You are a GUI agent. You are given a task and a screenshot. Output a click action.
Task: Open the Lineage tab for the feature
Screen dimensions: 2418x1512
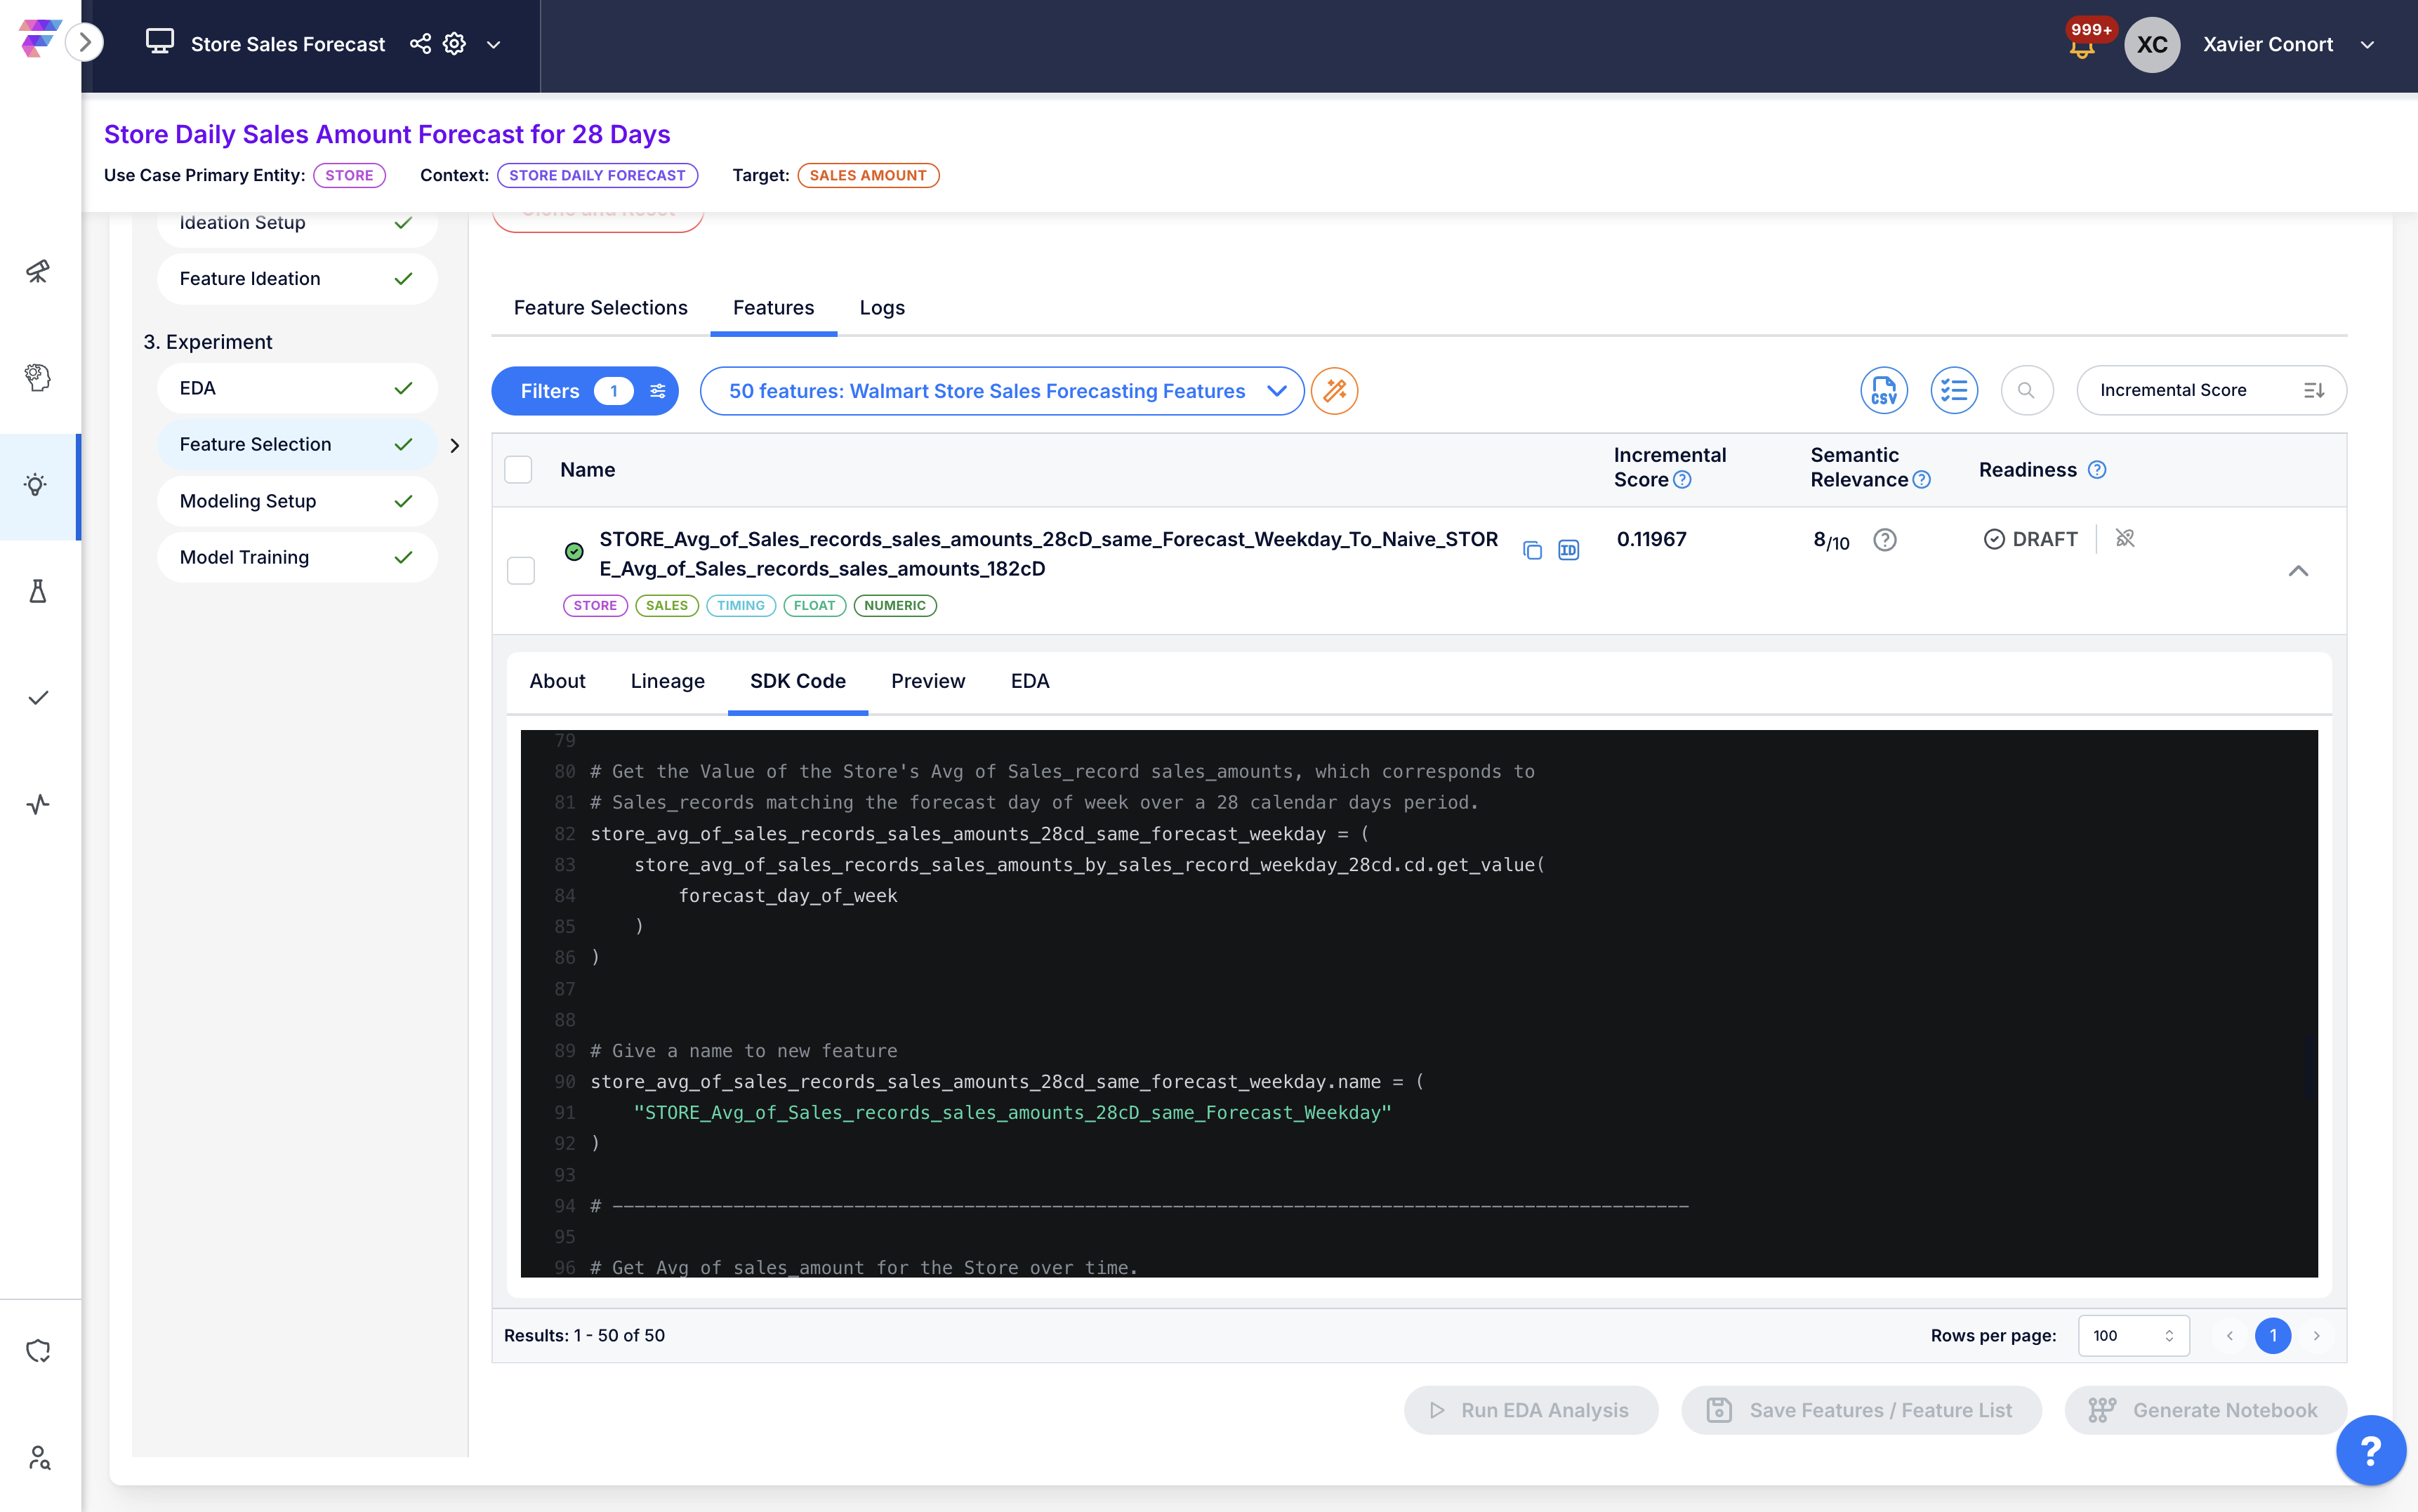point(667,681)
